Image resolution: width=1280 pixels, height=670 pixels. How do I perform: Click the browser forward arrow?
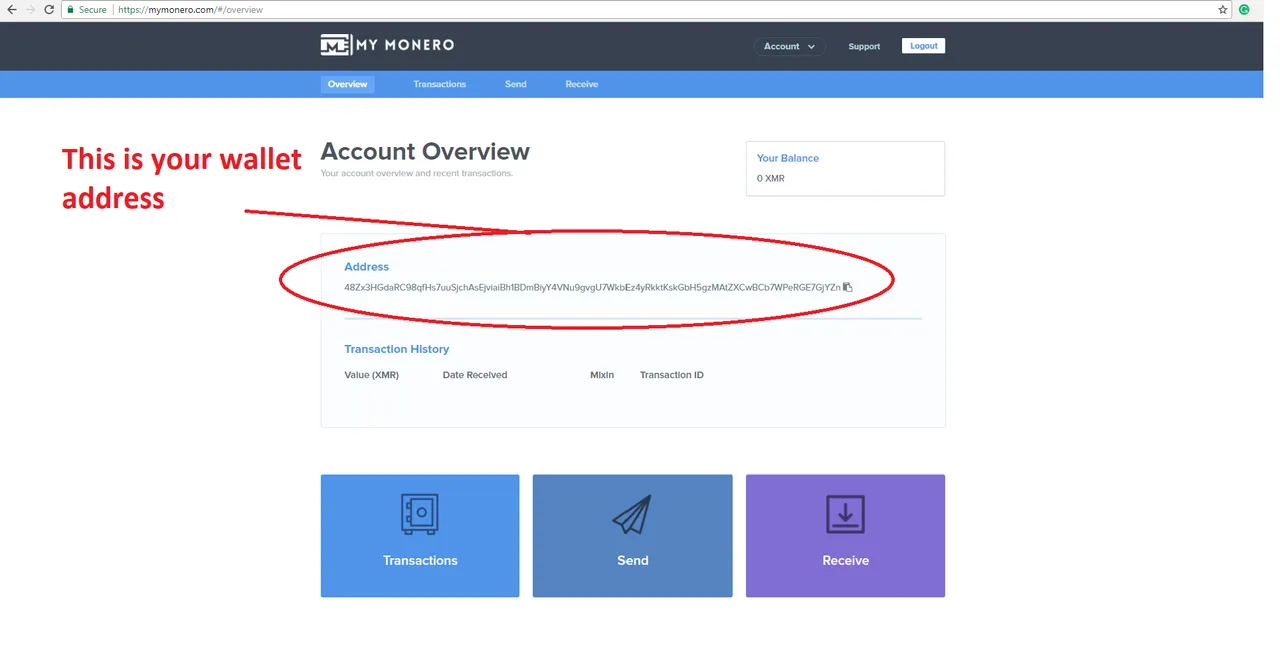tap(31, 9)
